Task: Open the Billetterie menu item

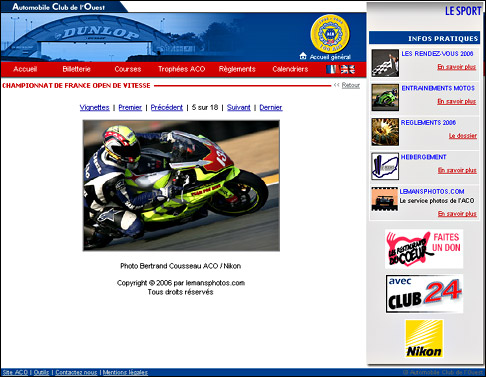Action: tap(76, 69)
